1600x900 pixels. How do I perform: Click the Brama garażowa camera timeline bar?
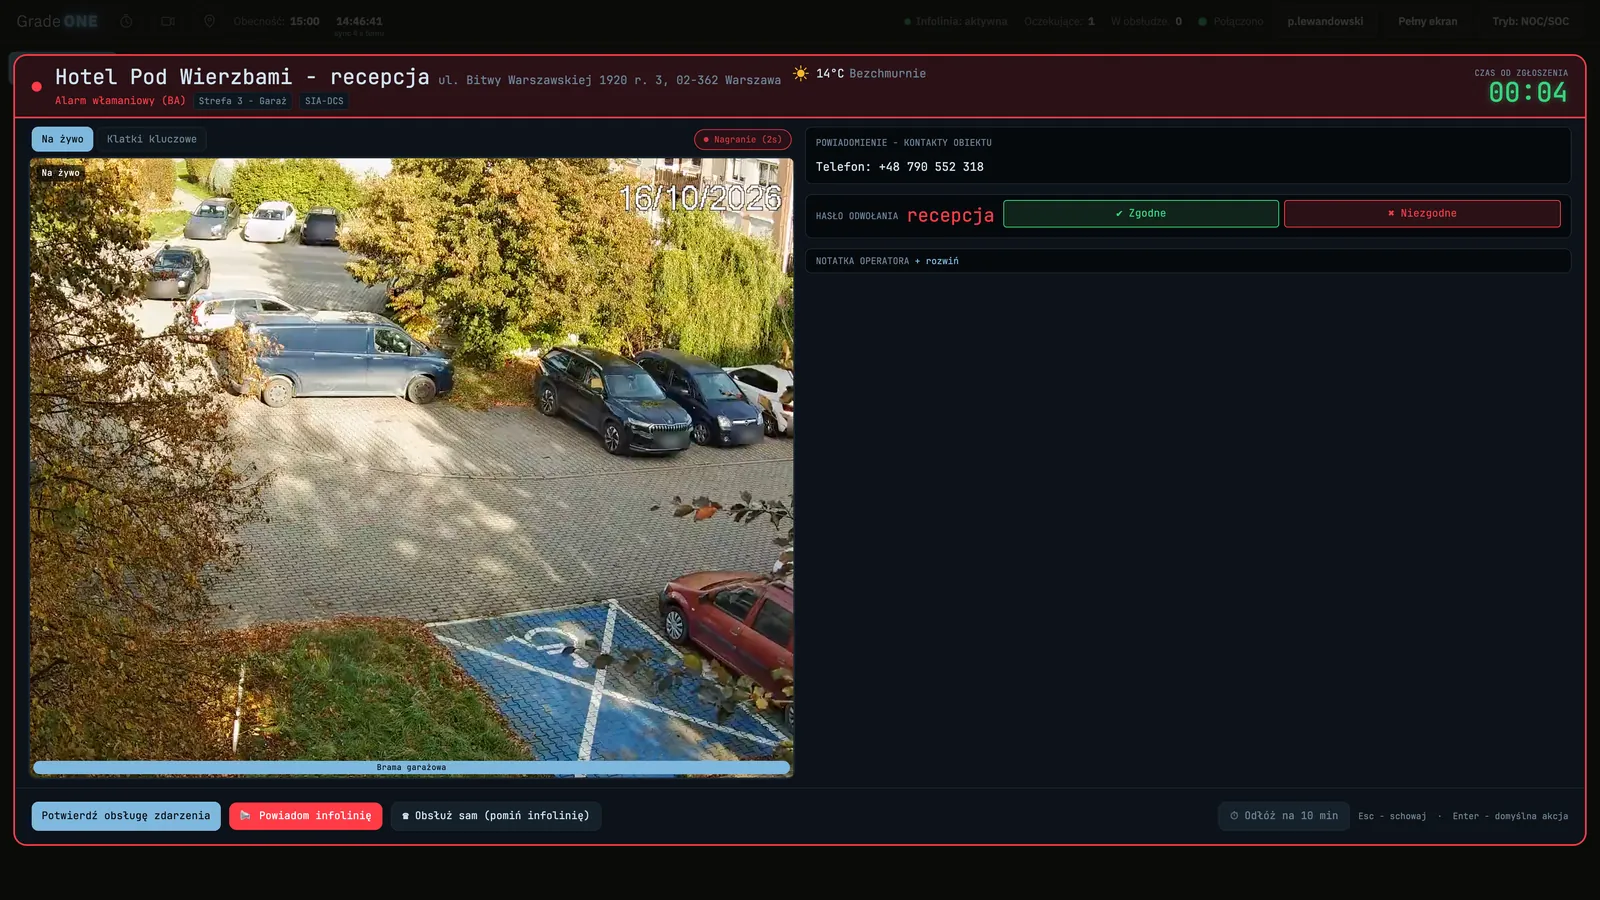[411, 768]
